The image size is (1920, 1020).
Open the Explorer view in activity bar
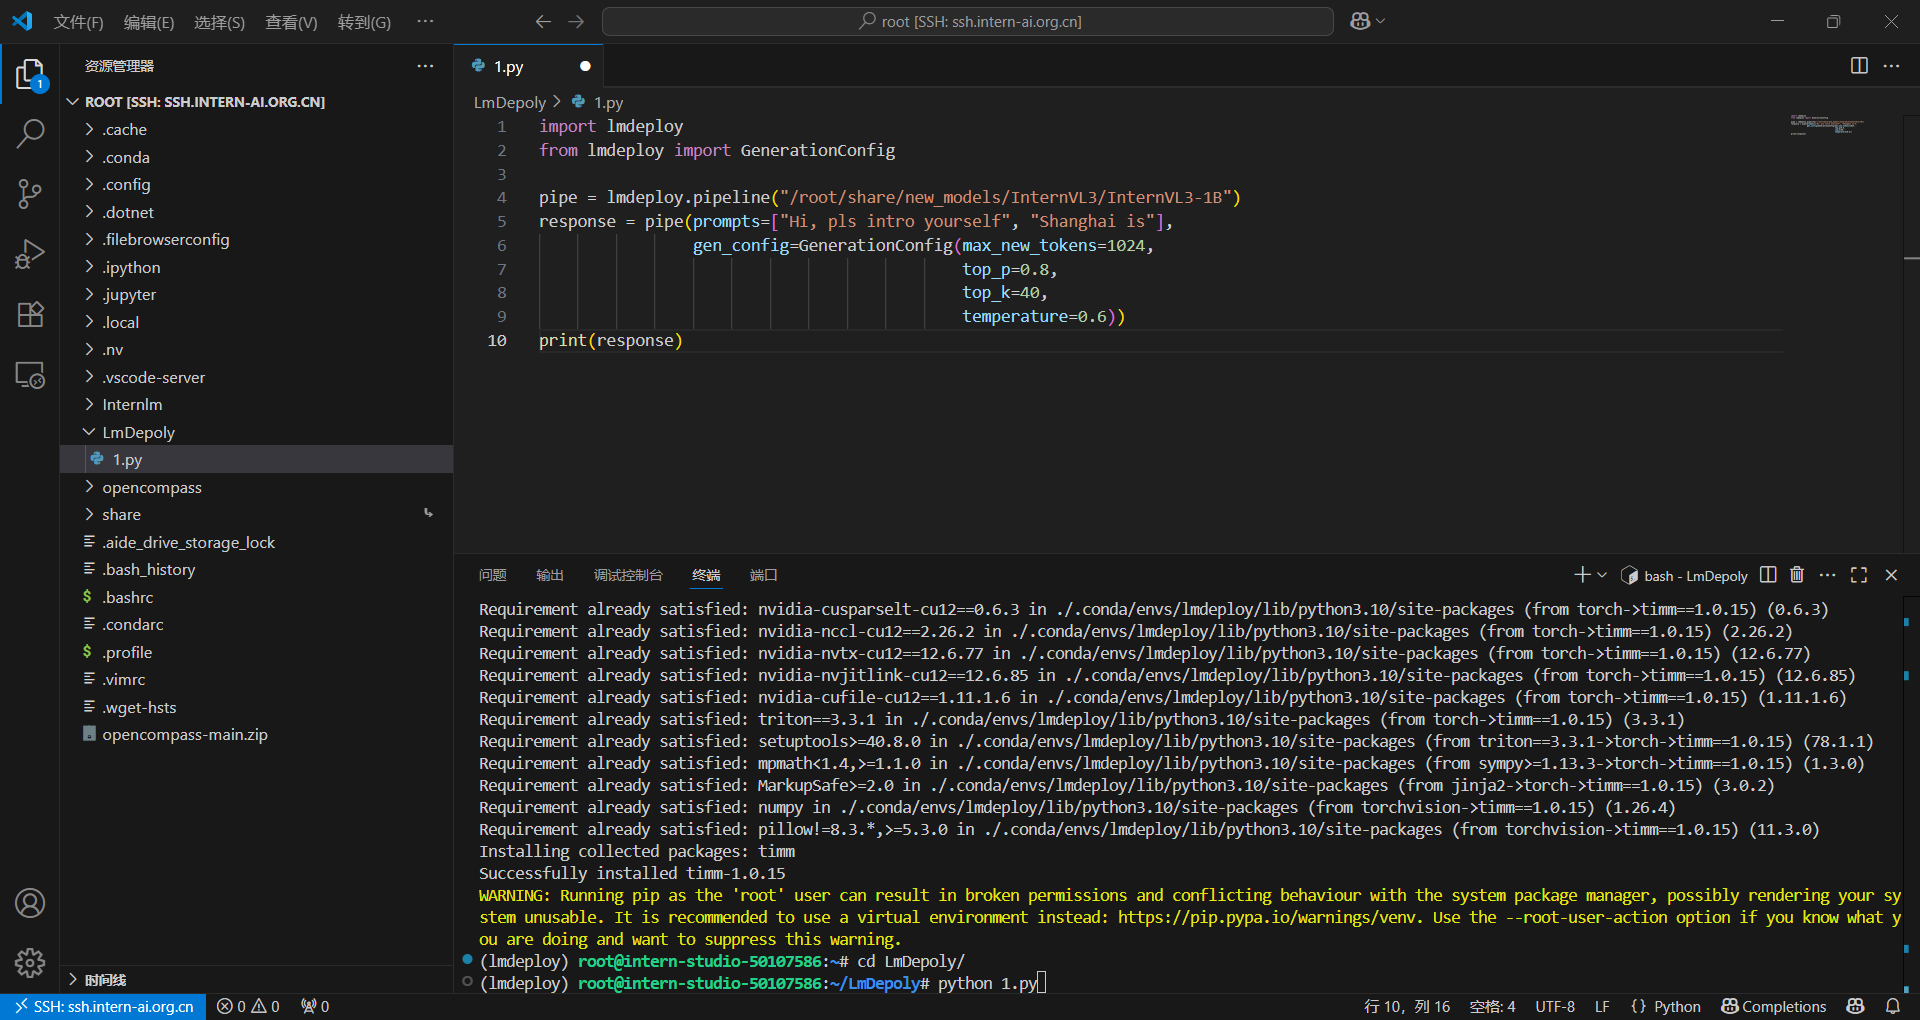click(30, 74)
